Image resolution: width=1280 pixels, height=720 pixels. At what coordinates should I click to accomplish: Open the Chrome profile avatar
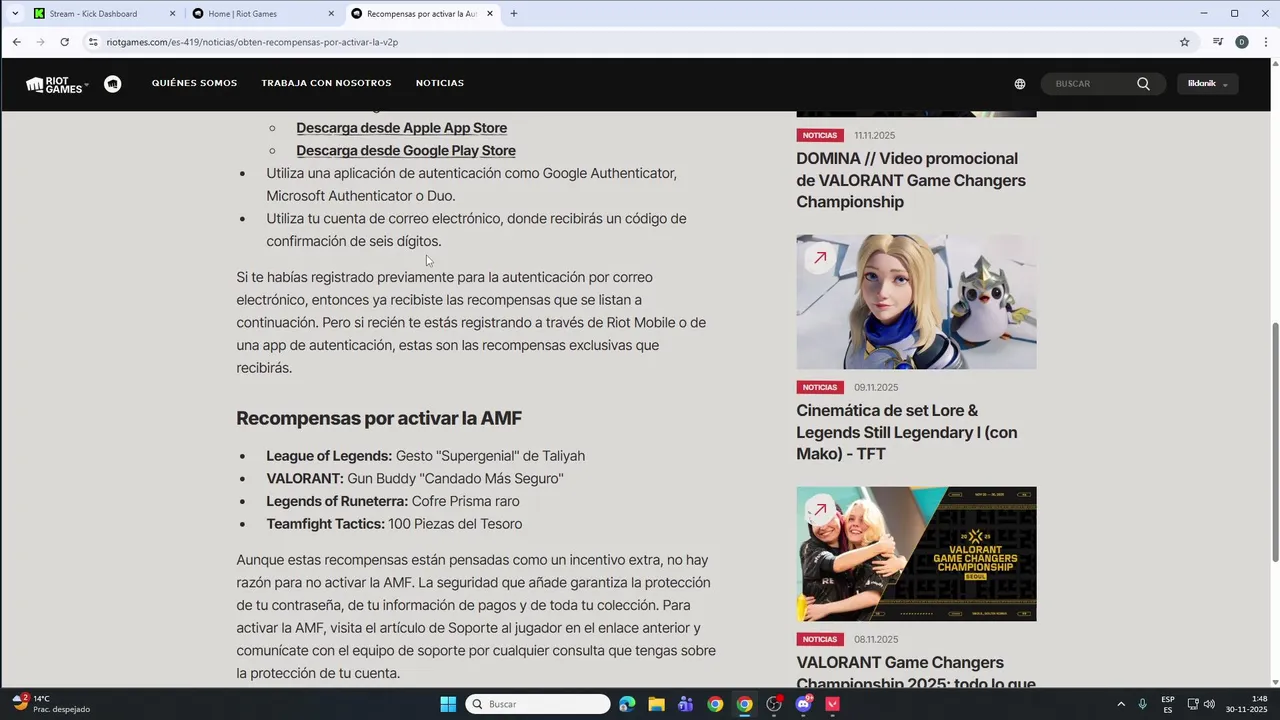1242,42
